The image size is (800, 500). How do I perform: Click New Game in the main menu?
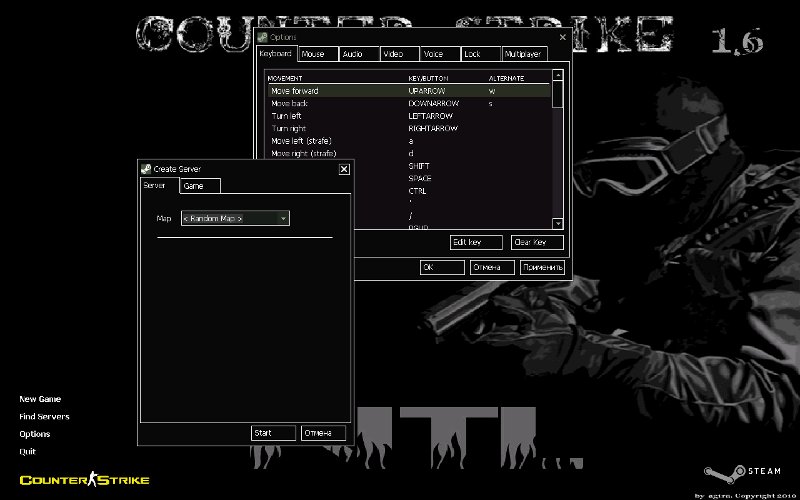[40, 399]
